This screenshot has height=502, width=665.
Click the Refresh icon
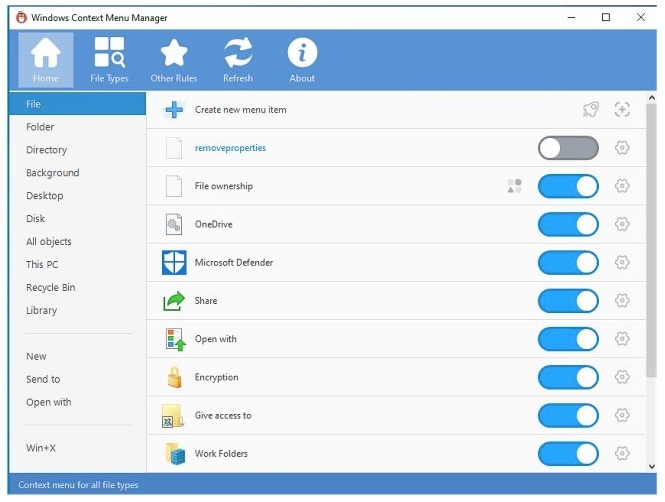[x=238, y=59]
